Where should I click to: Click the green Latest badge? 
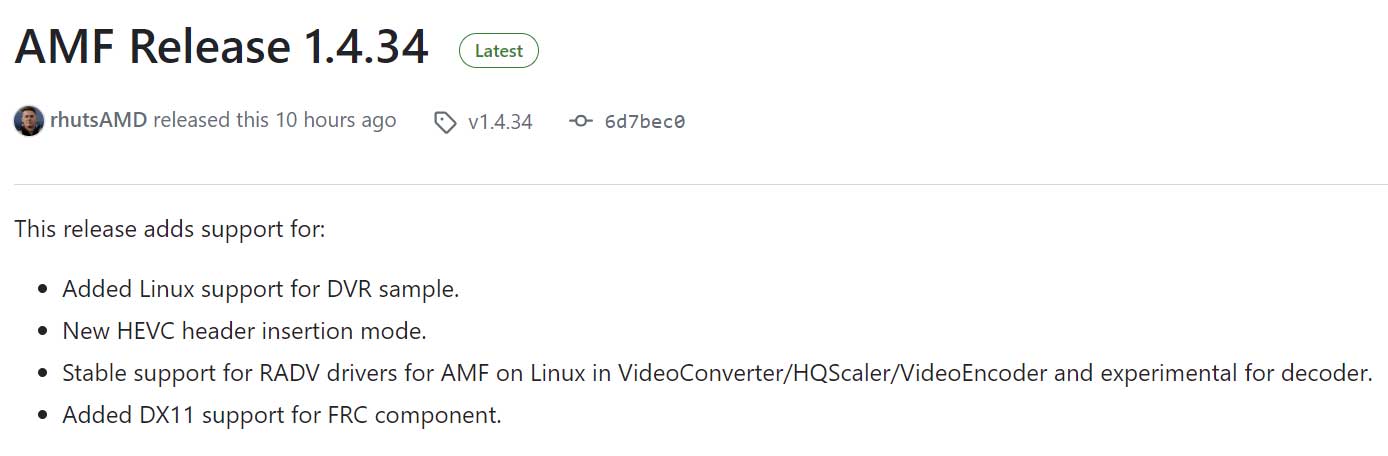(498, 51)
